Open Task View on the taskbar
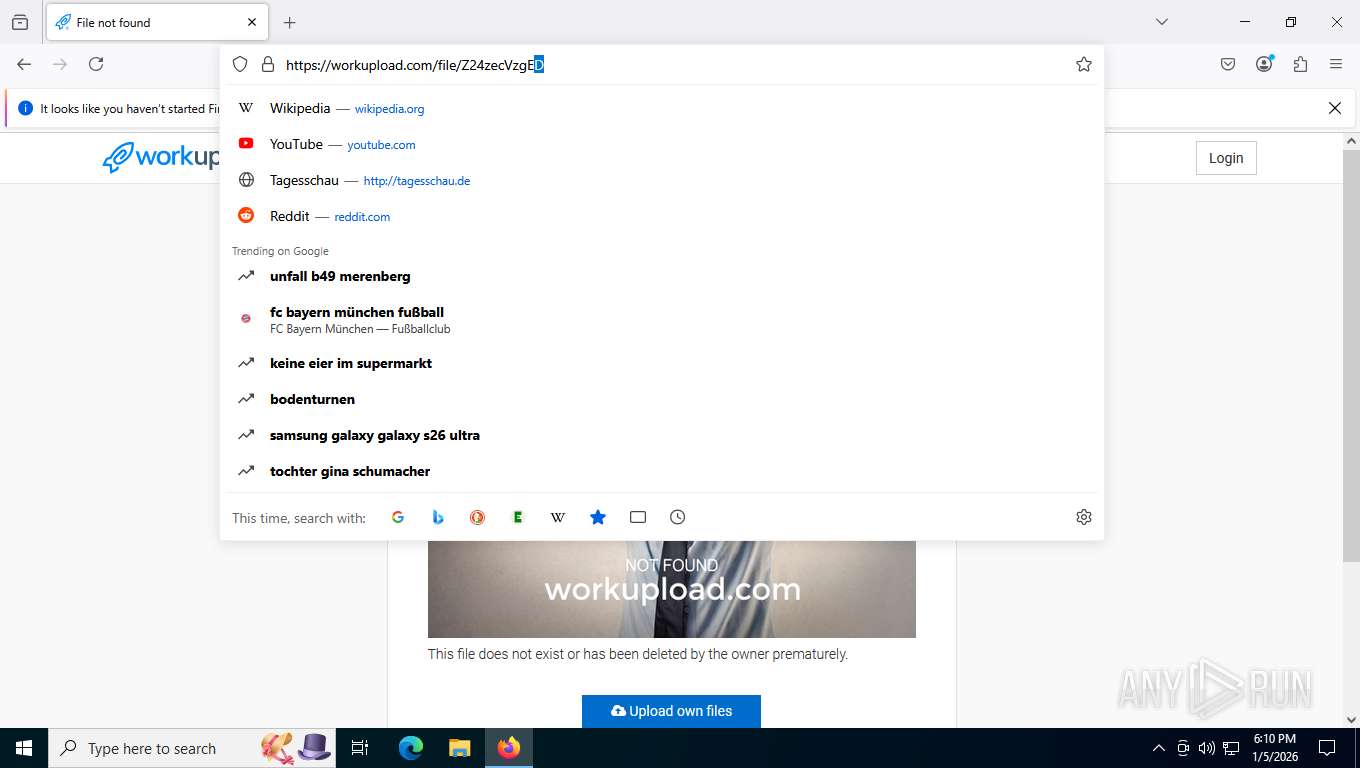 pyautogui.click(x=361, y=748)
